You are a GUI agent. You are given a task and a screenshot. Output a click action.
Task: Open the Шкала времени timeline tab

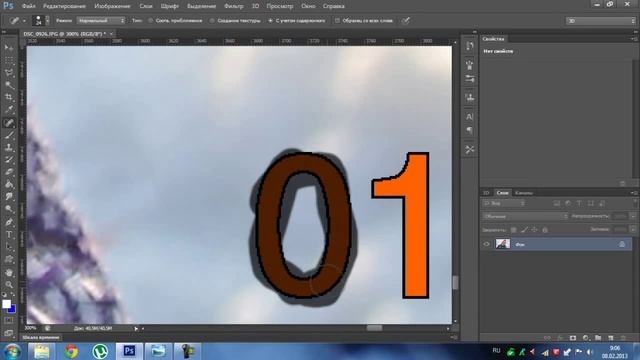coord(41,338)
